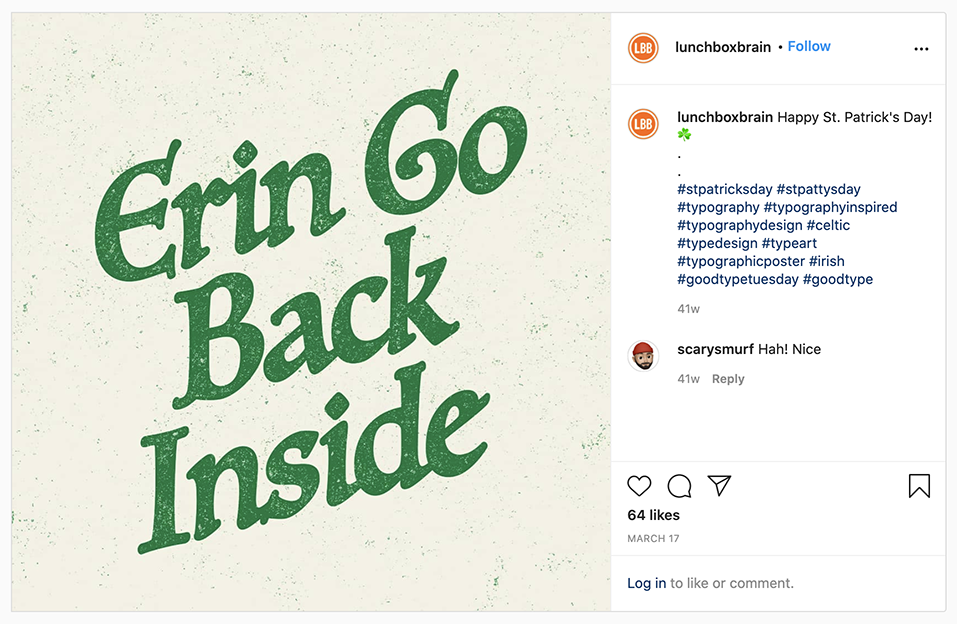
Task: Open the #irish hashtag
Action: click(x=831, y=261)
